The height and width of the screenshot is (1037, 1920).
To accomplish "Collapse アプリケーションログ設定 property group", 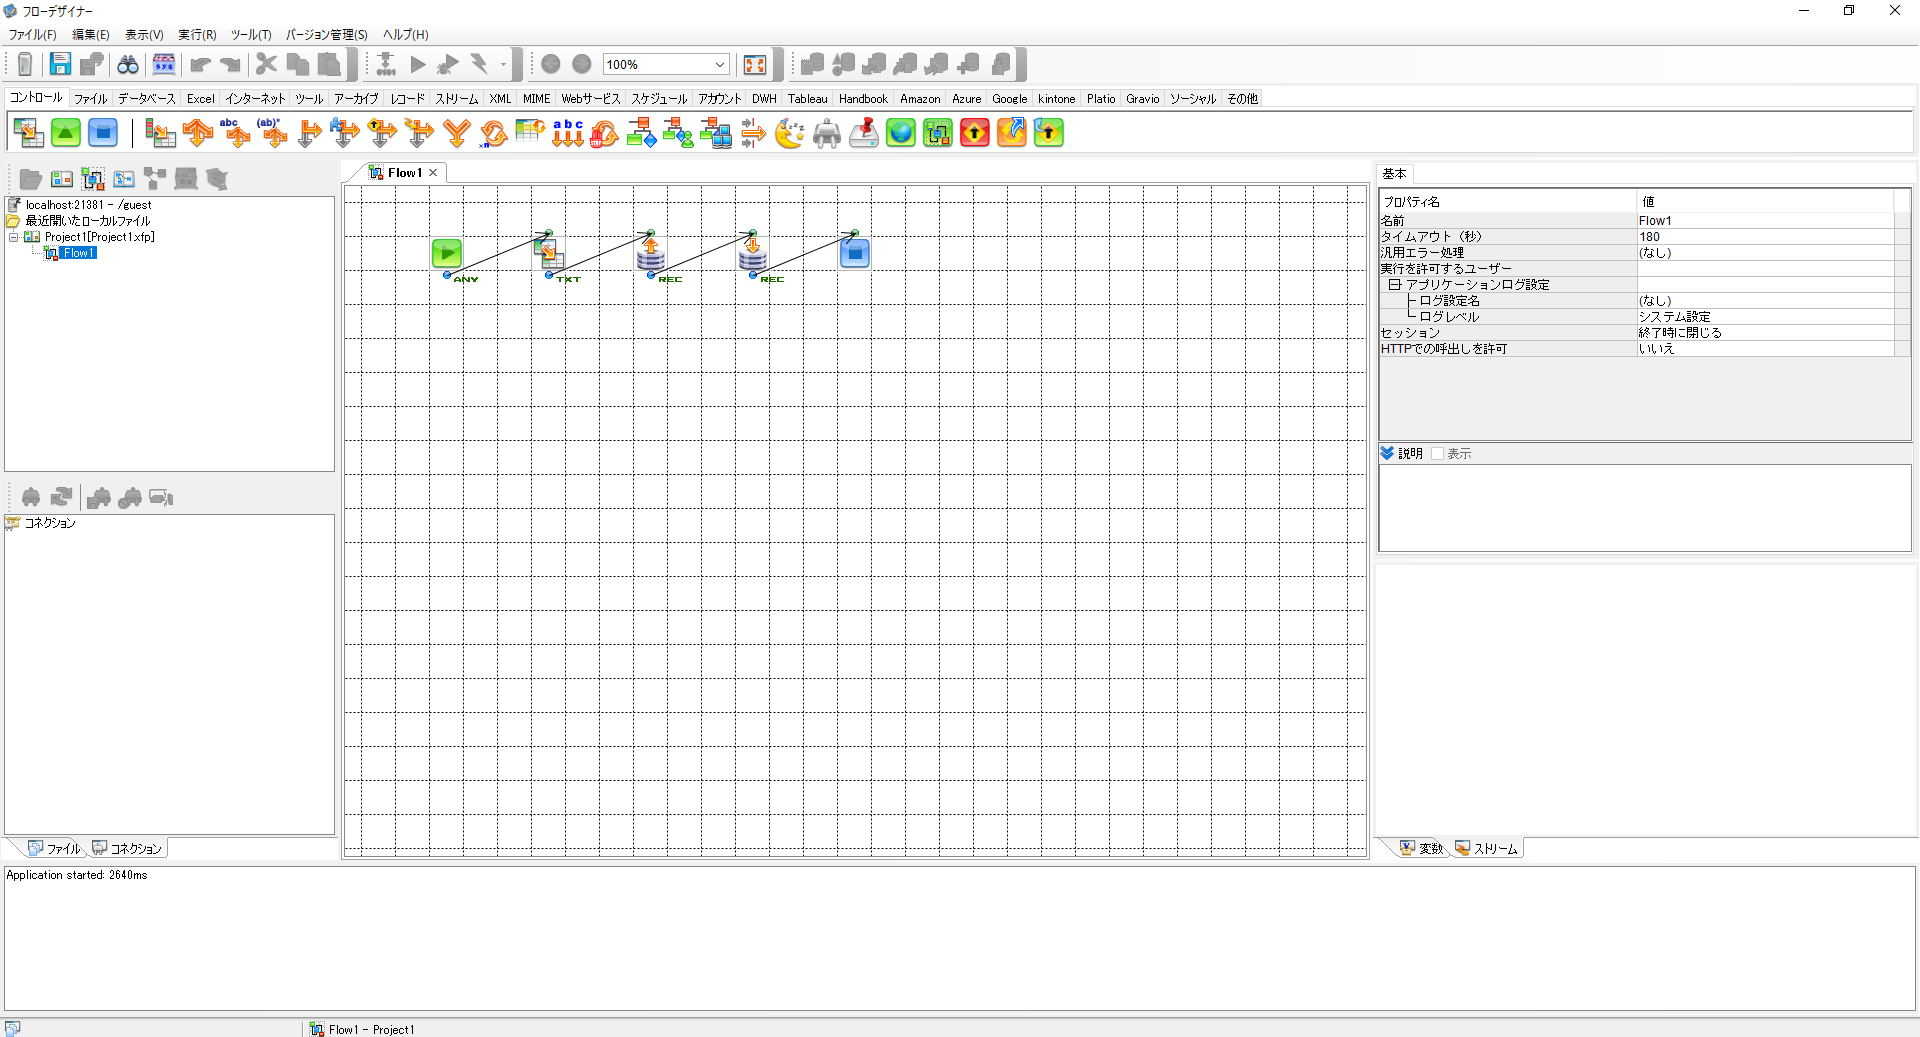I will point(1394,285).
